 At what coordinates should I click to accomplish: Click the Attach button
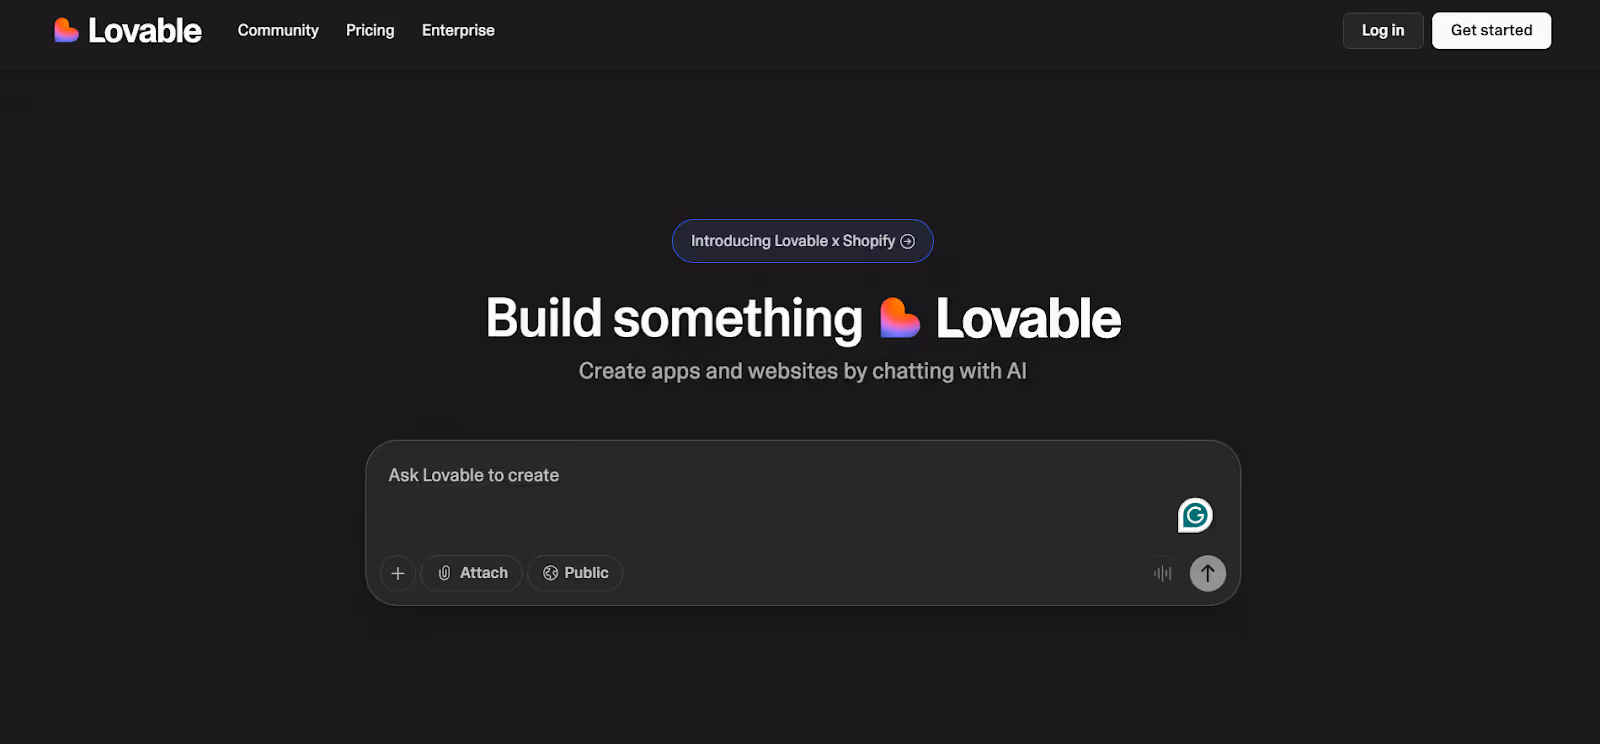(472, 573)
